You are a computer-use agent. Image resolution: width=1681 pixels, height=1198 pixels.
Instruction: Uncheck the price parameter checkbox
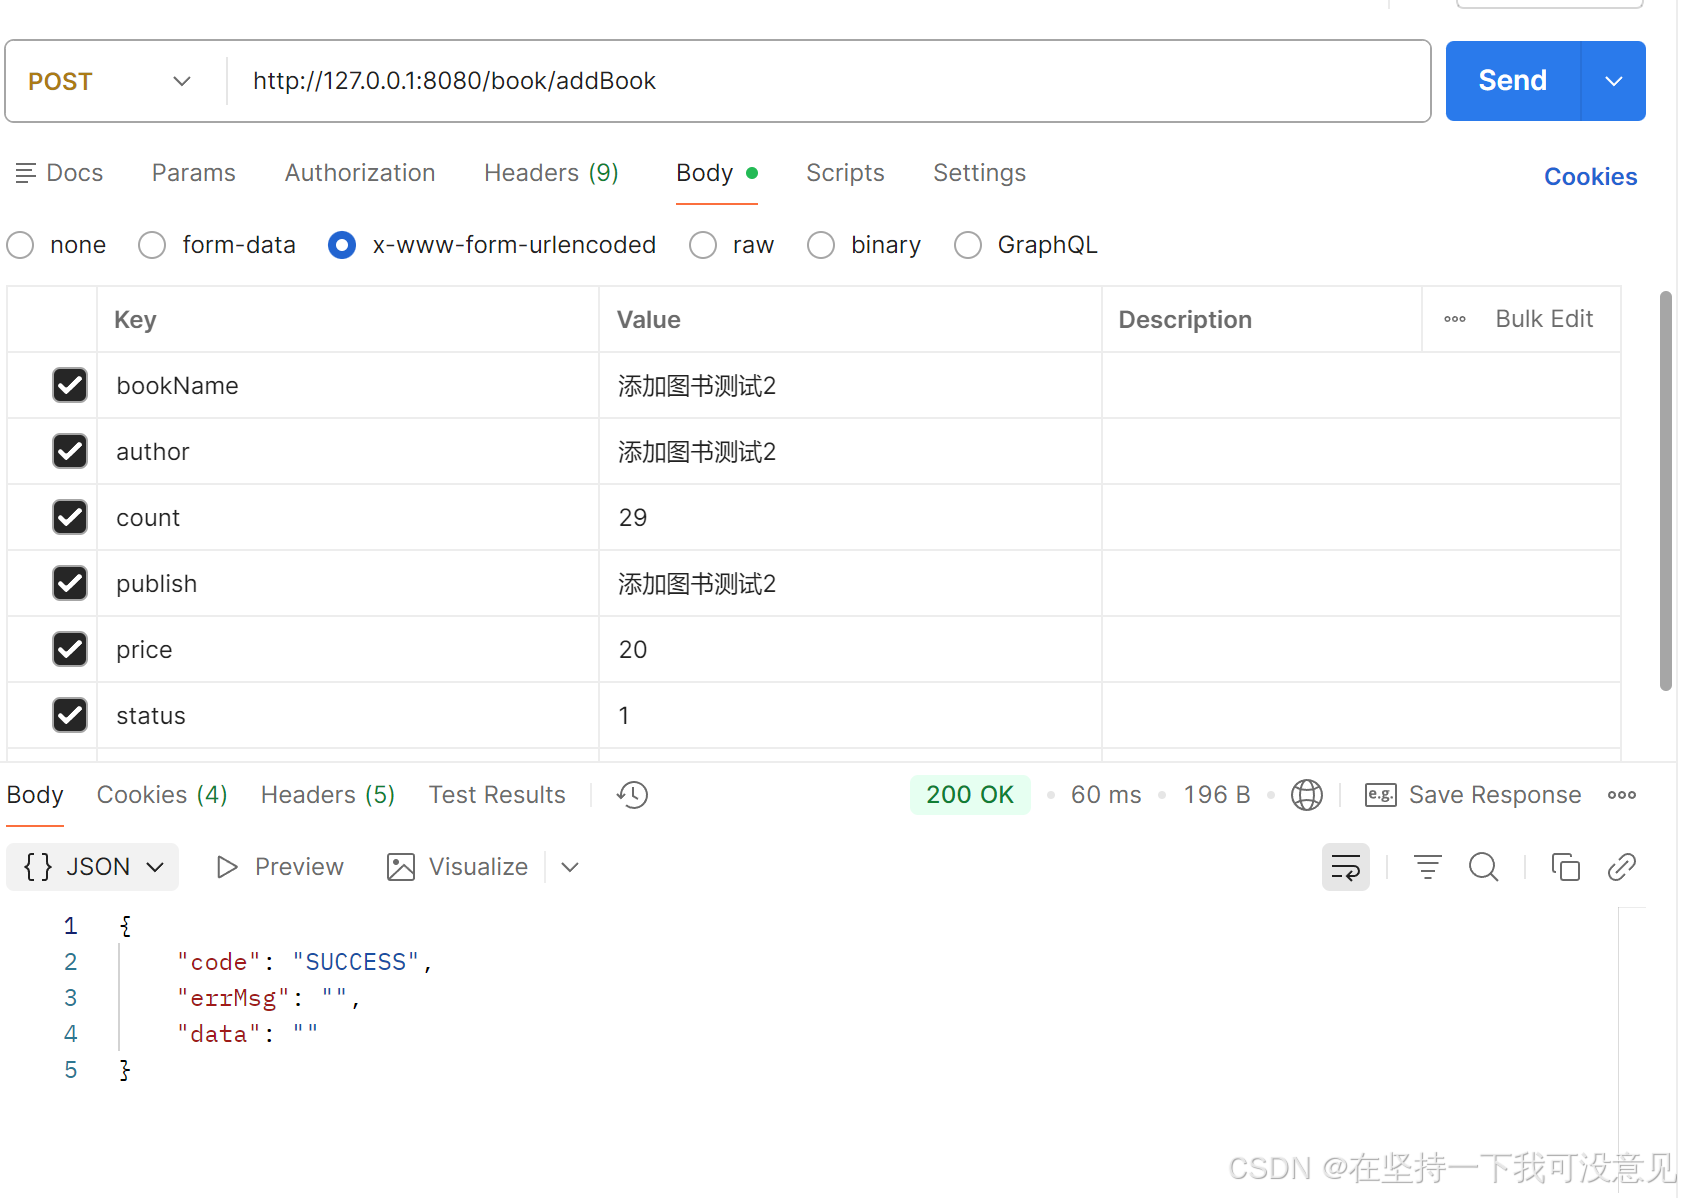(x=70, y=649)
